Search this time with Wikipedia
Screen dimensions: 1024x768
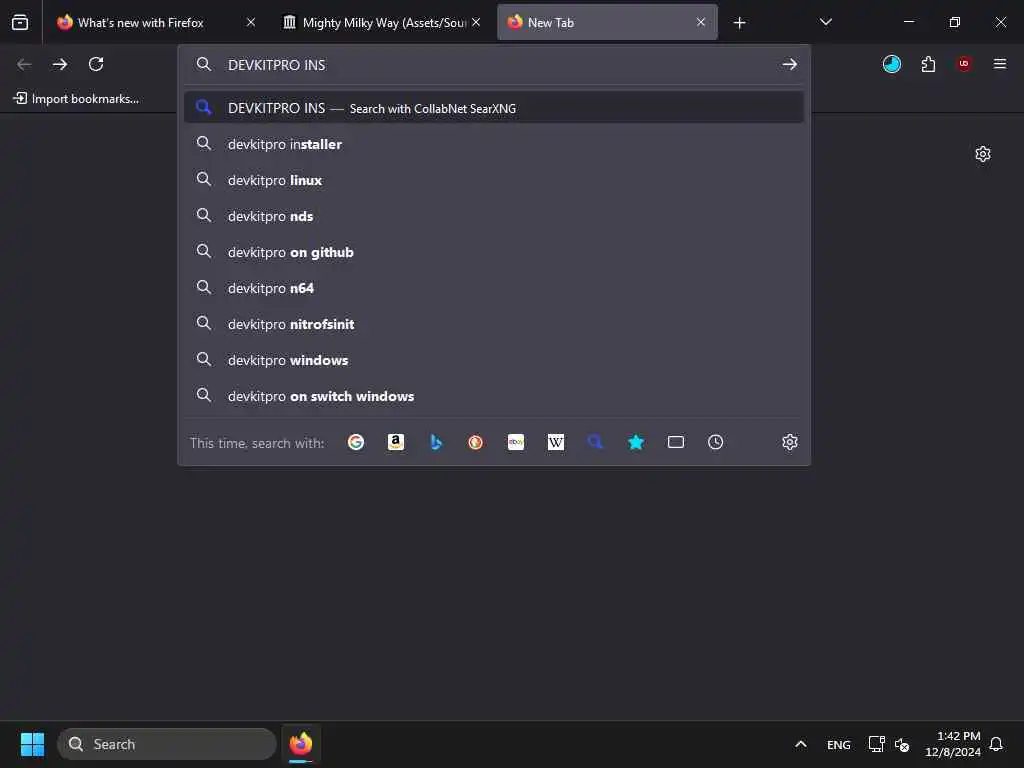pos(556,442)
